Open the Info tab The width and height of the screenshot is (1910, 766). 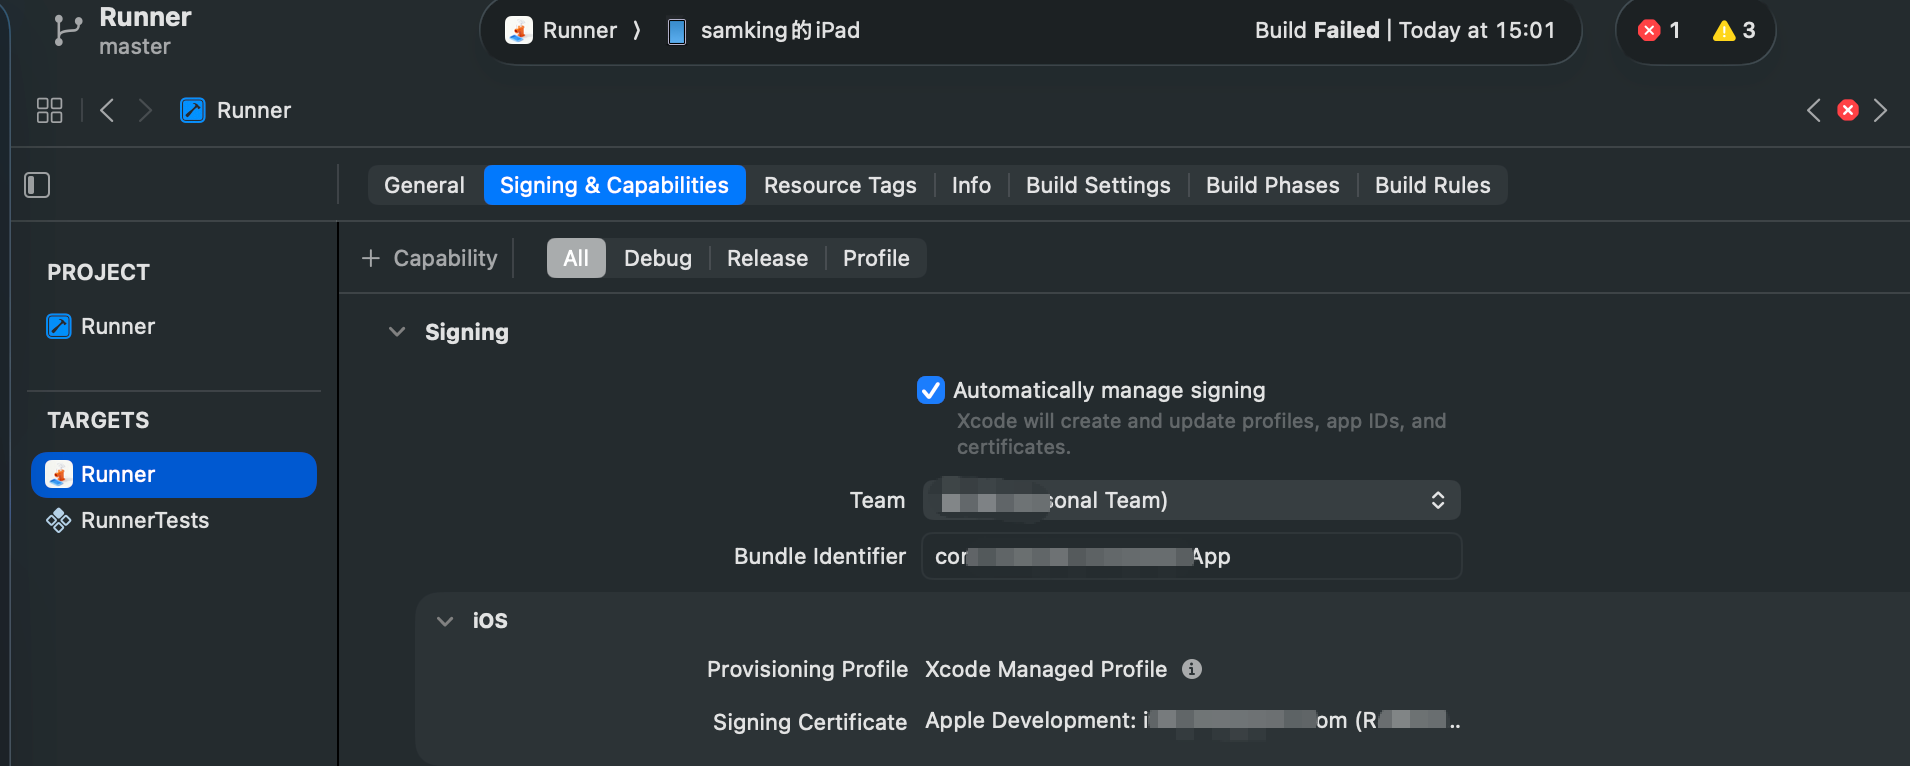(x=971, y=185)
